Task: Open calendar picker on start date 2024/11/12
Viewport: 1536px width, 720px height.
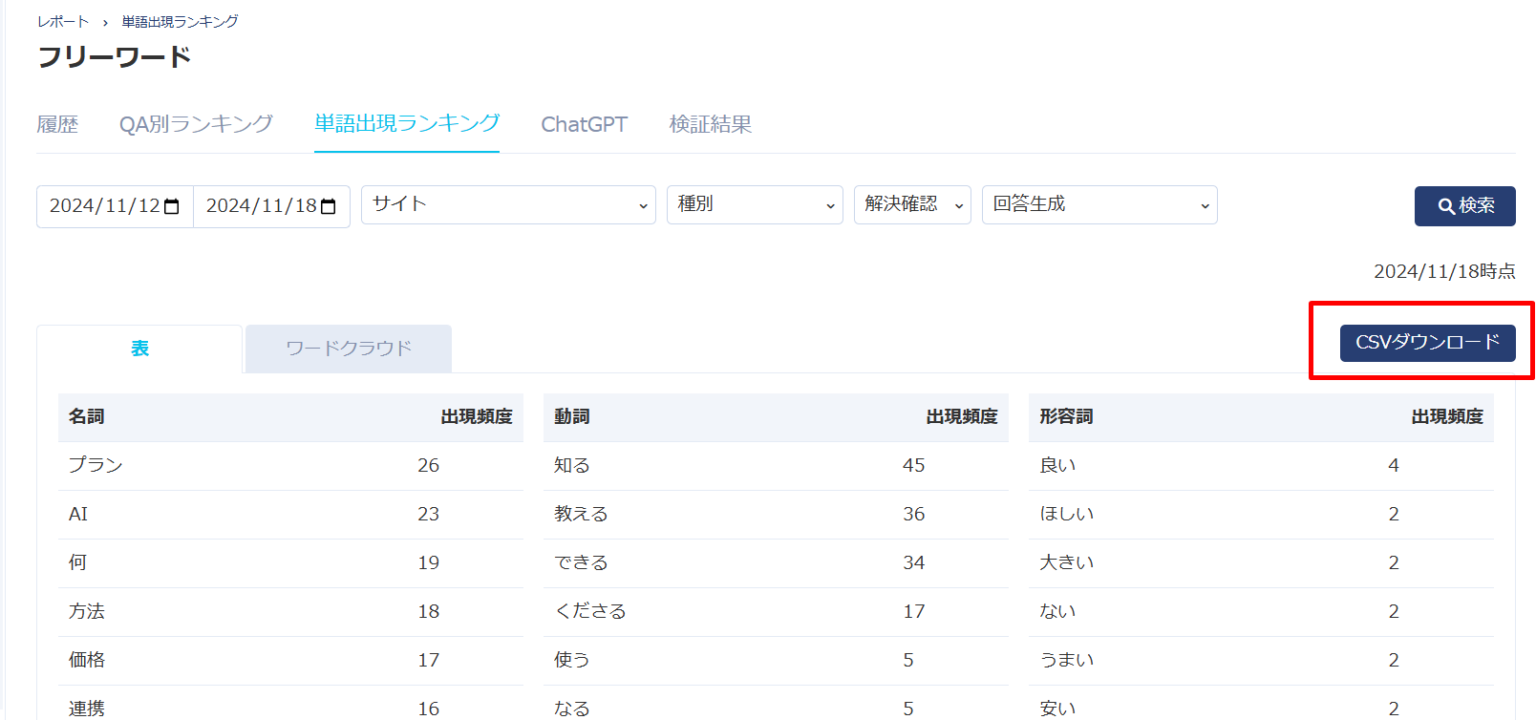Action: (172, 206)
